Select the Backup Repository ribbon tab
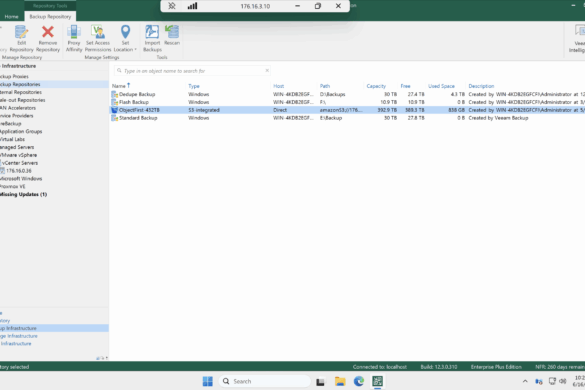This screenshot has height=390, width=585. click(x=50, y=16)
